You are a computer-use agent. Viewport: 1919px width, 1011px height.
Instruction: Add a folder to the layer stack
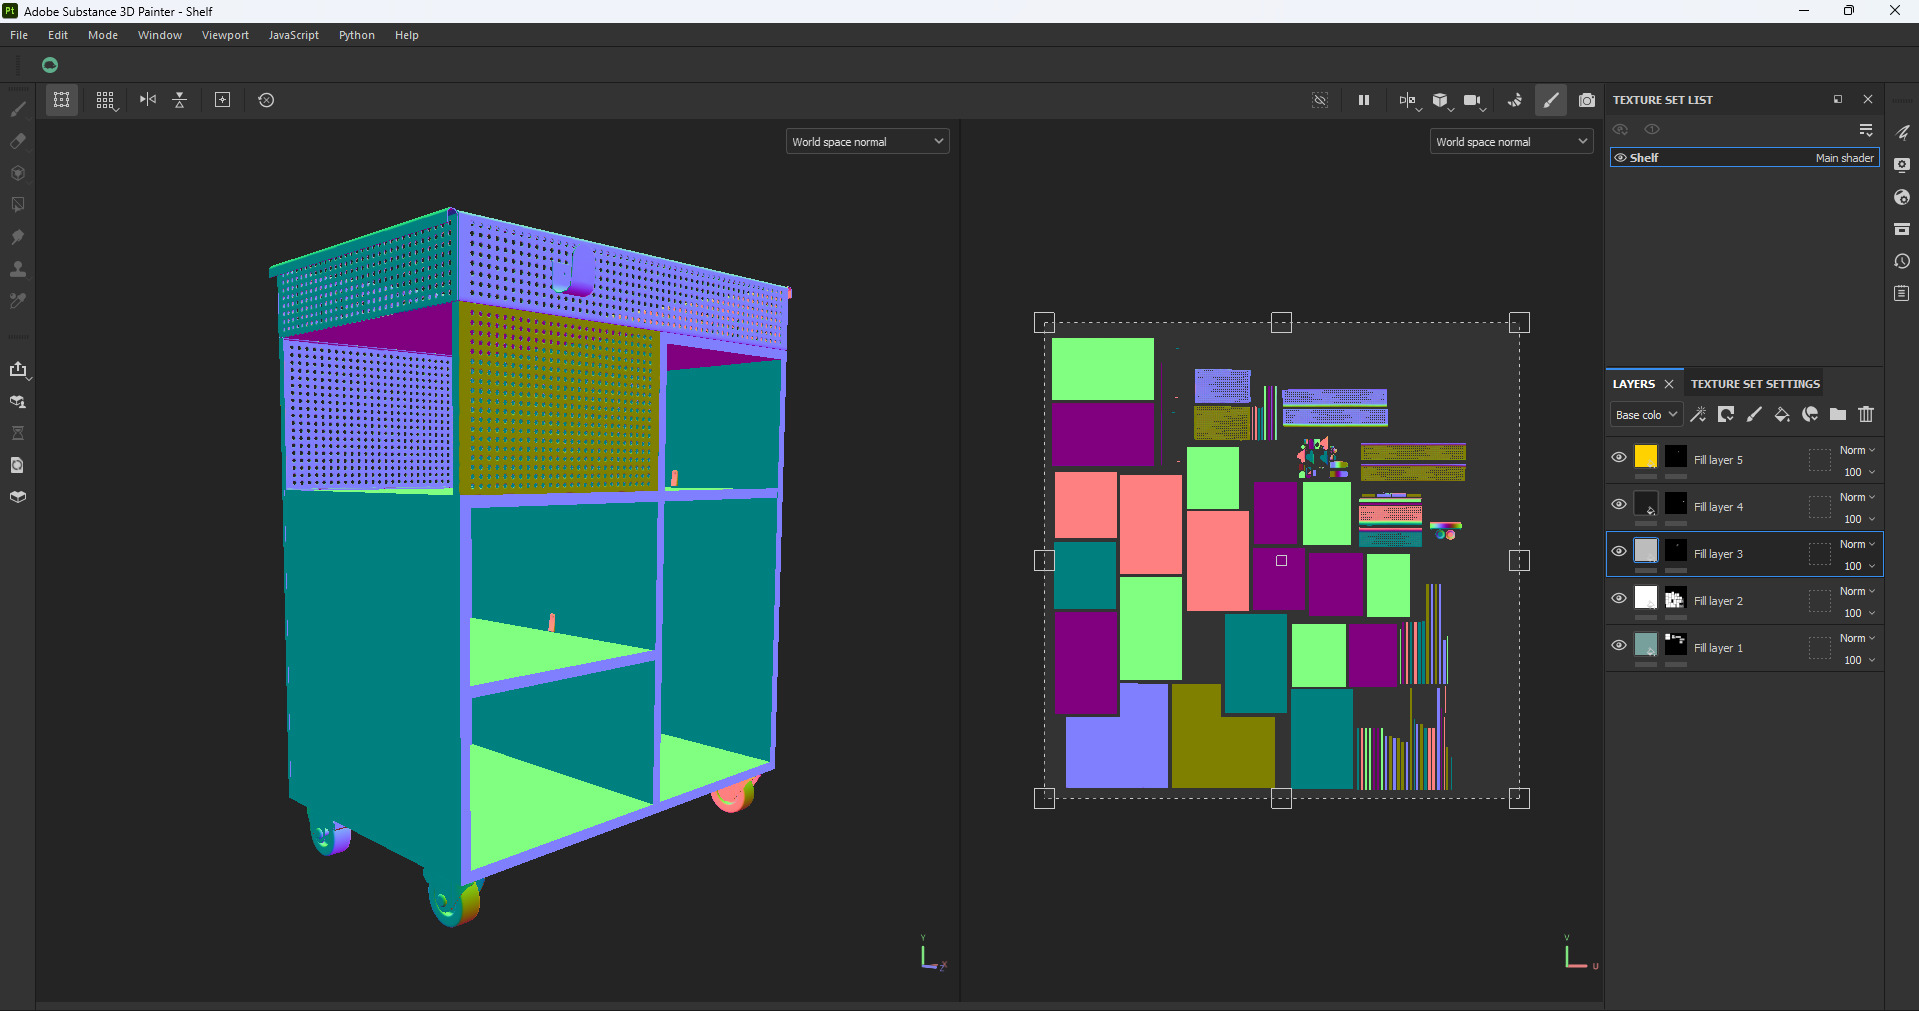(1838, 414)
